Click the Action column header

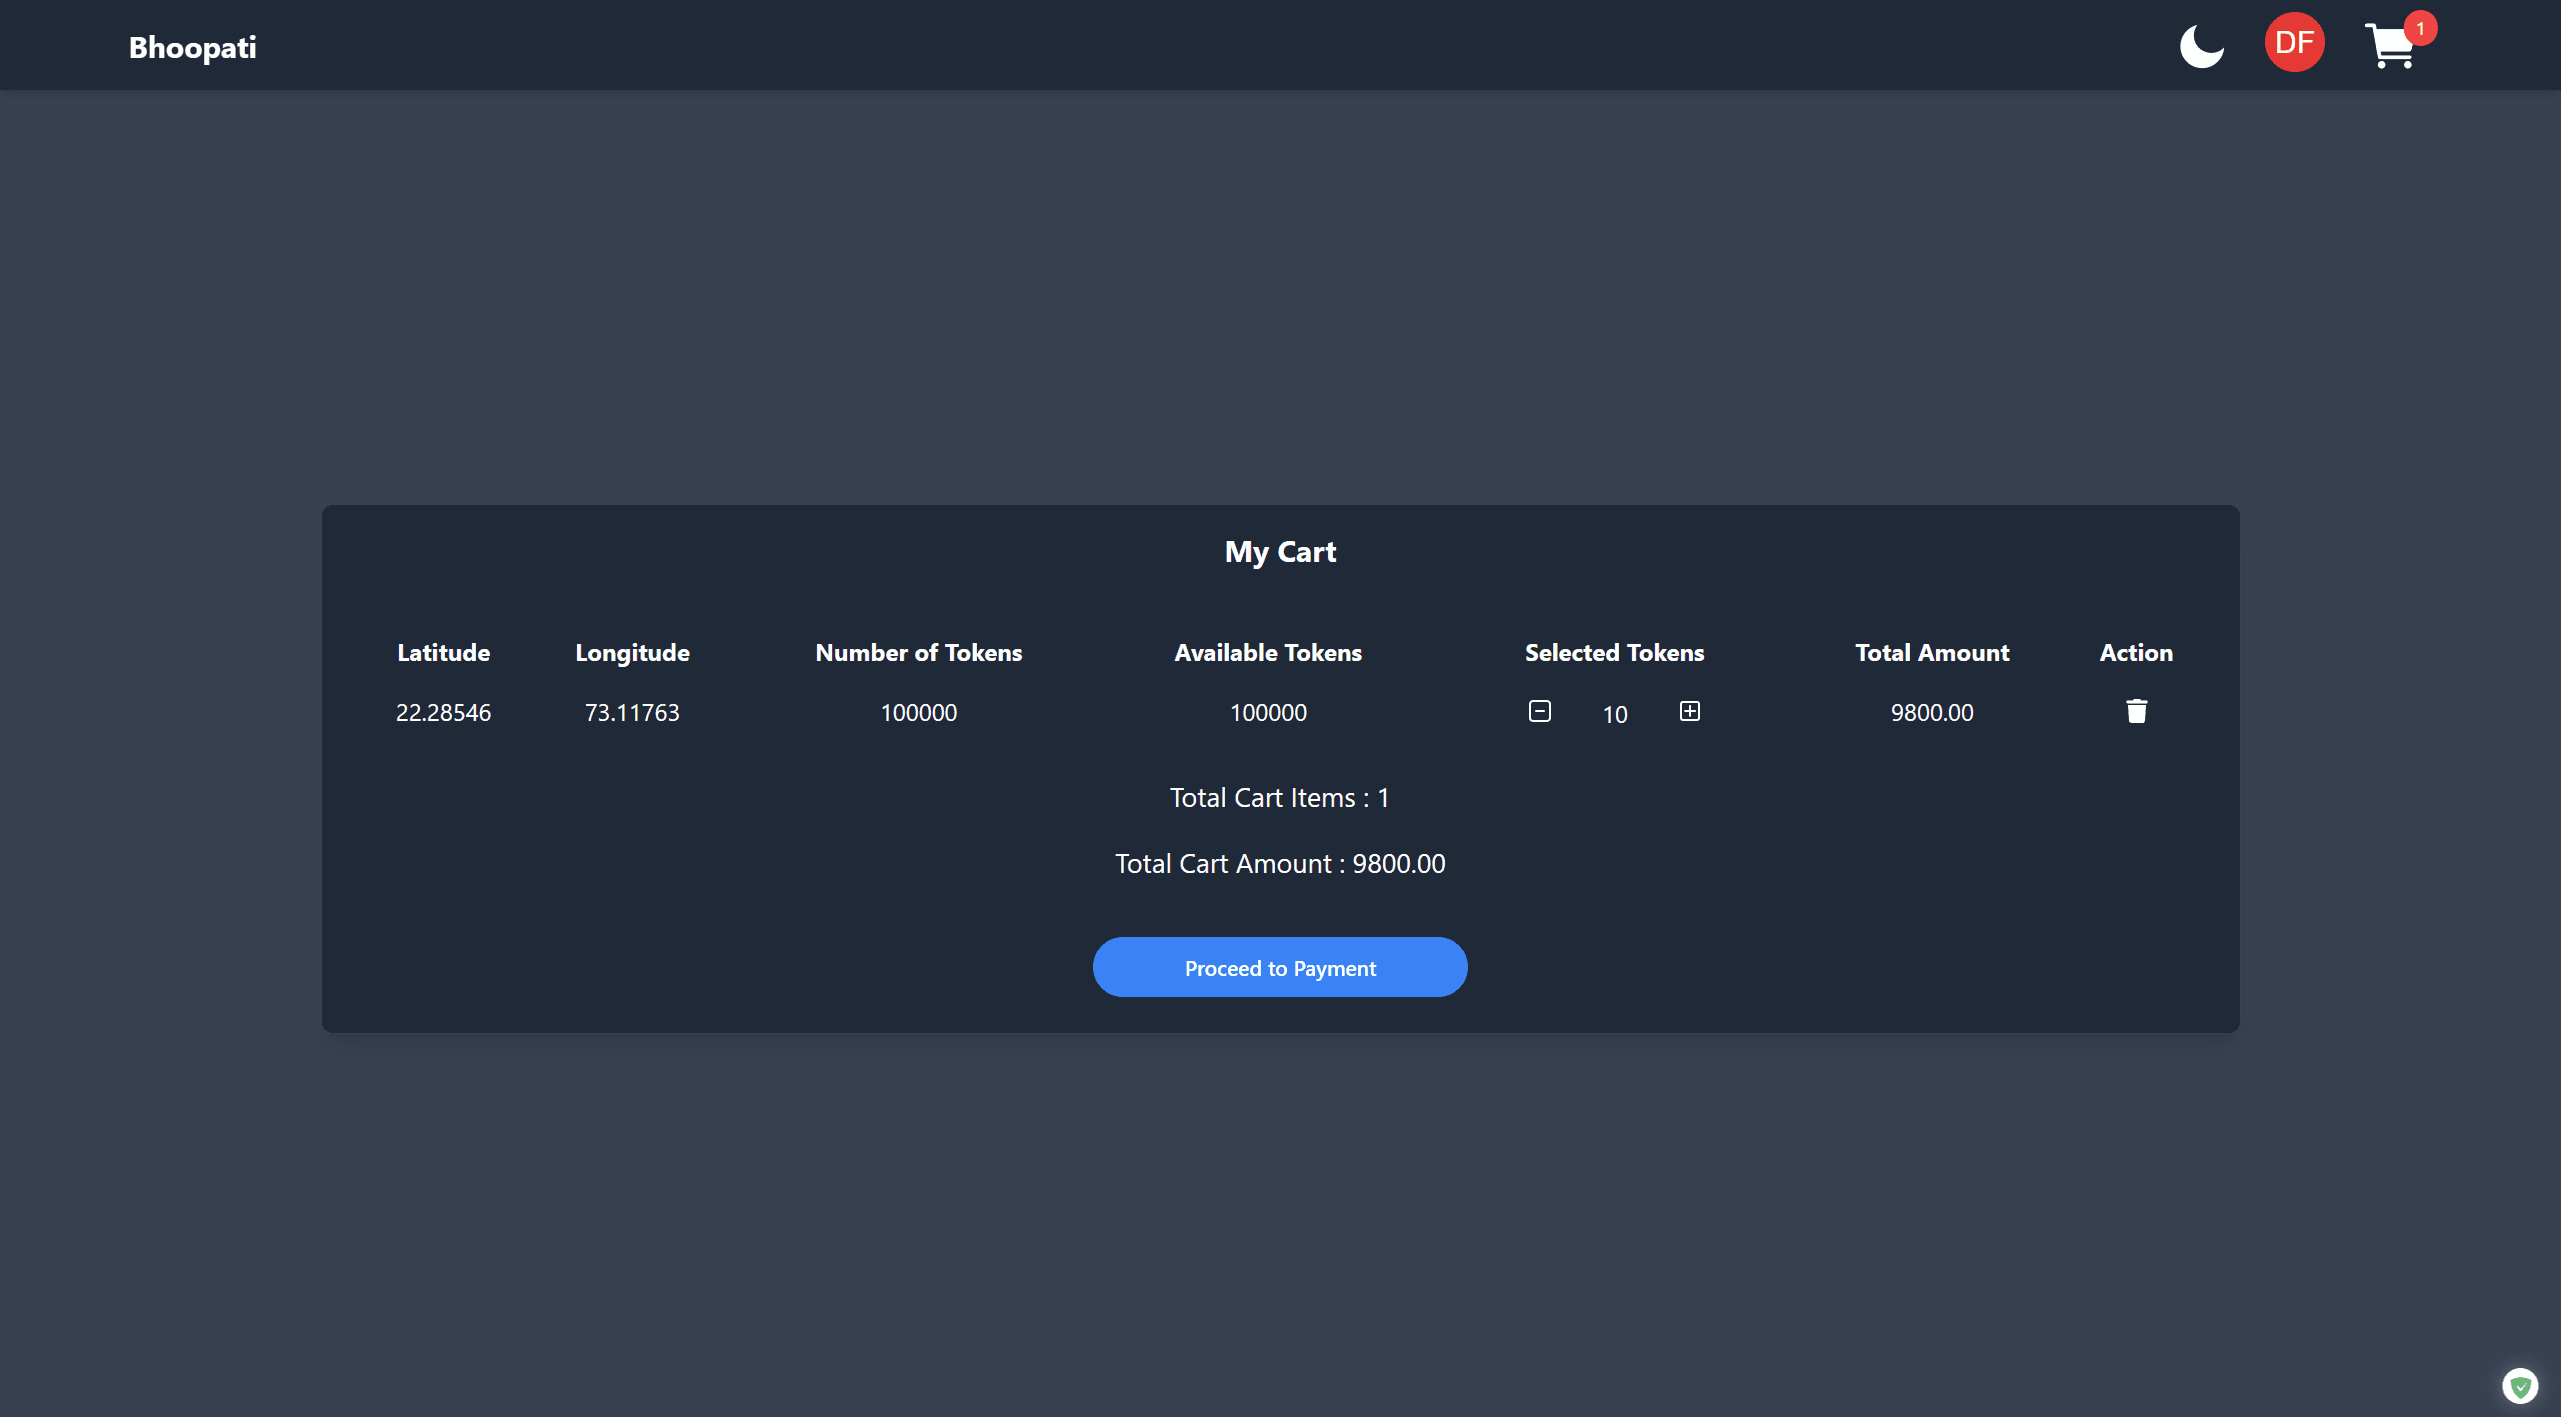pyautogui.click(x=2136, y=652)
